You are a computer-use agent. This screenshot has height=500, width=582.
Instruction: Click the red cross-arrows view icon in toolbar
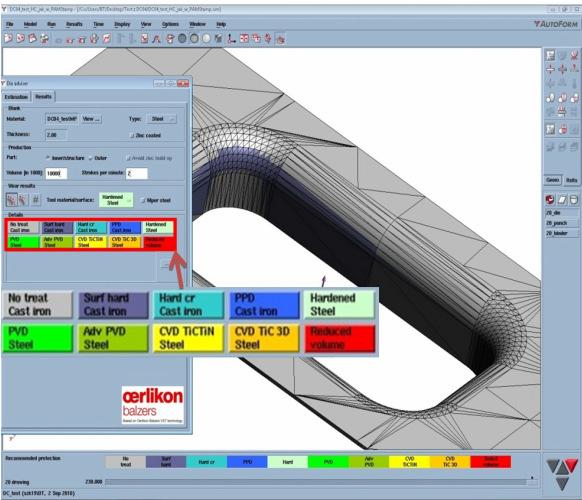tap(244, 38)
